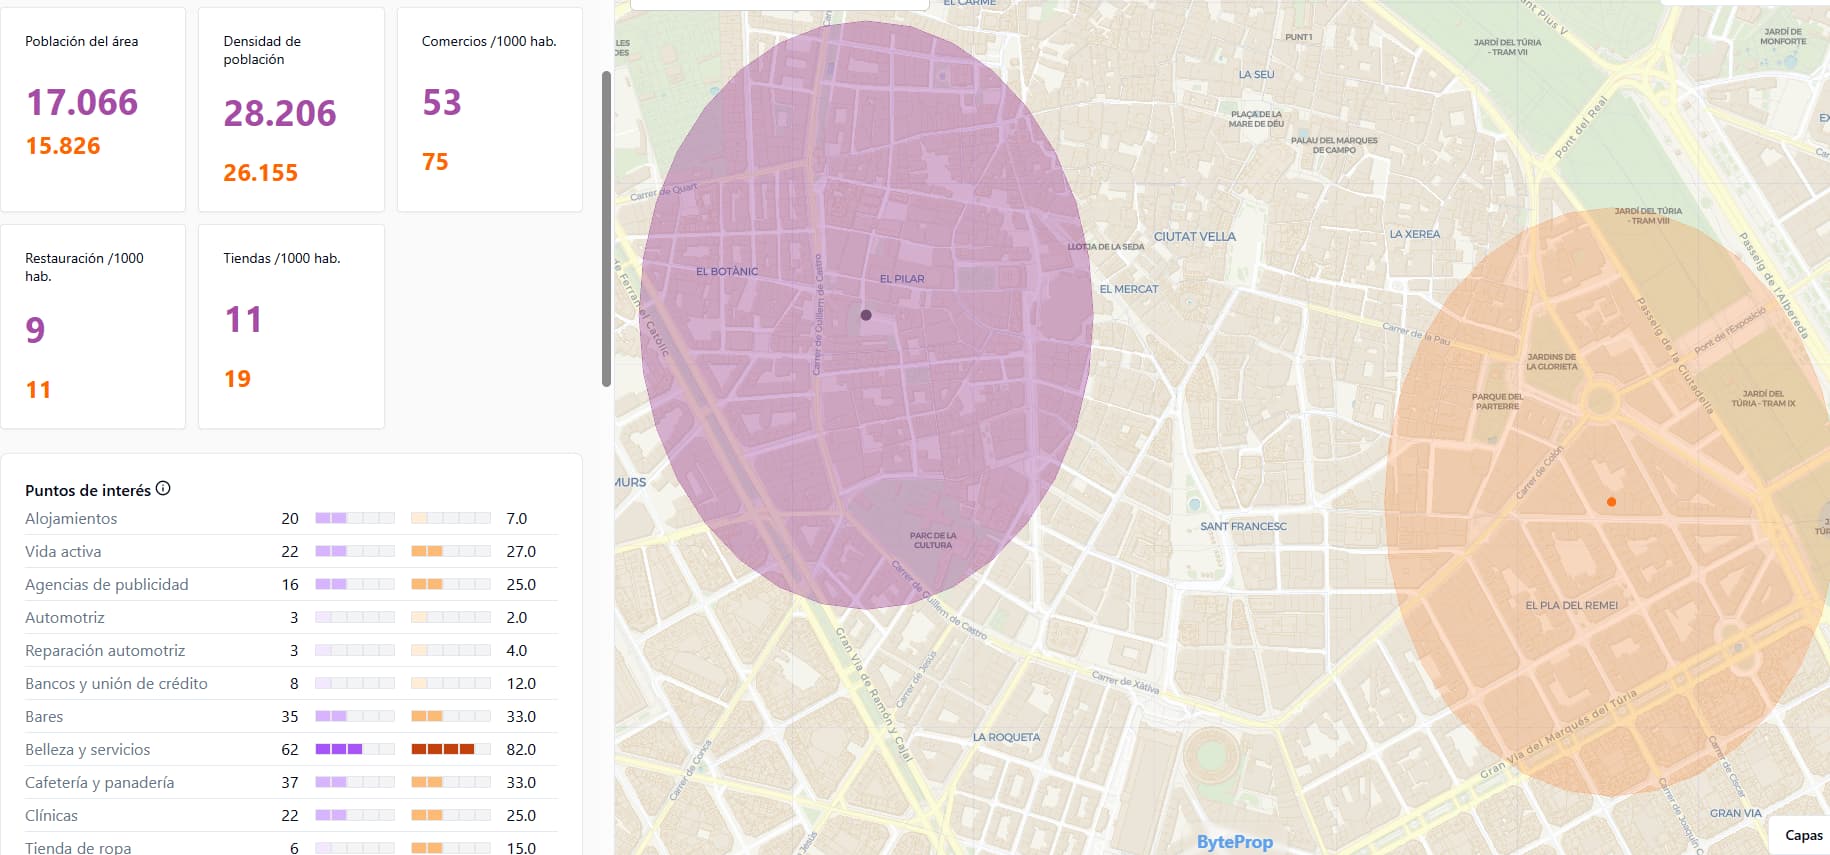Select the Alojamientos row label
This screenshot has height=855, width=1830.
[x=71, y=519]
